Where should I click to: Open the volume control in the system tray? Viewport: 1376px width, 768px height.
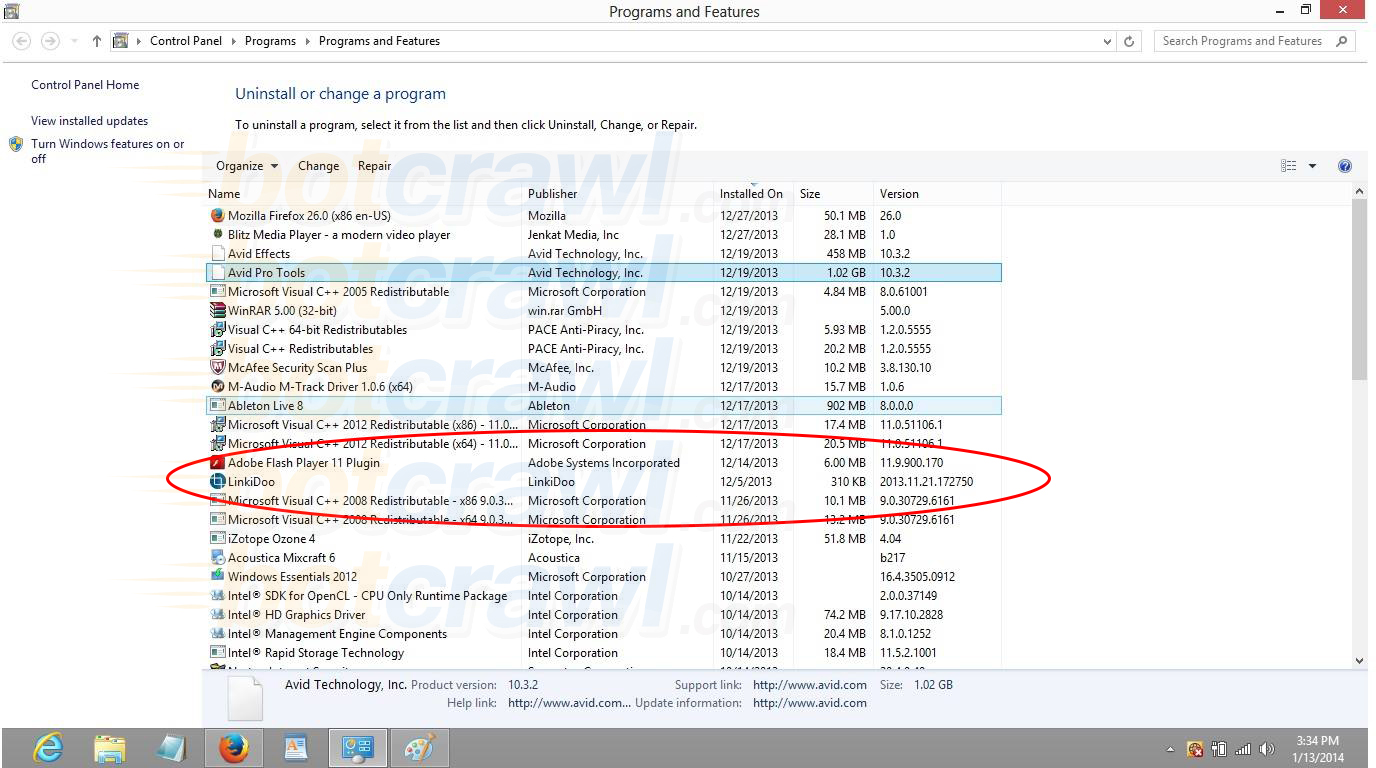(1266, 747)
